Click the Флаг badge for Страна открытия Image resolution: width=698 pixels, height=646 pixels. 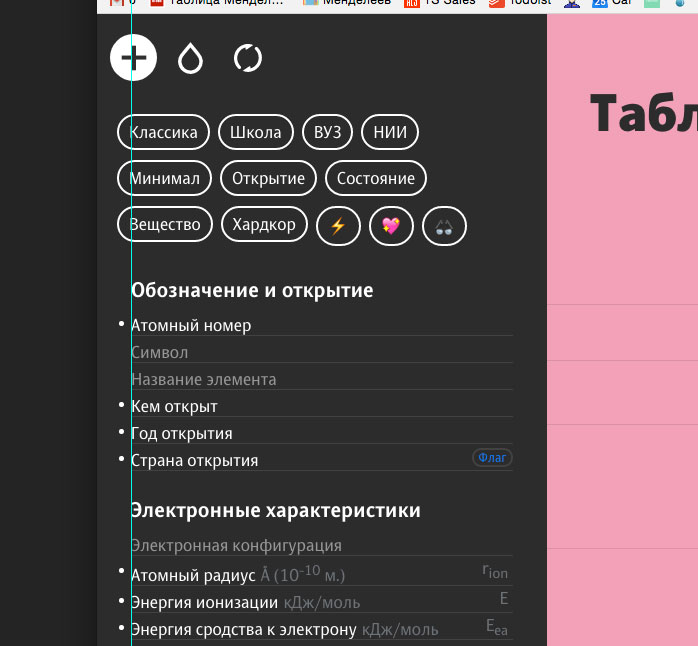click(x=492, y=458)
